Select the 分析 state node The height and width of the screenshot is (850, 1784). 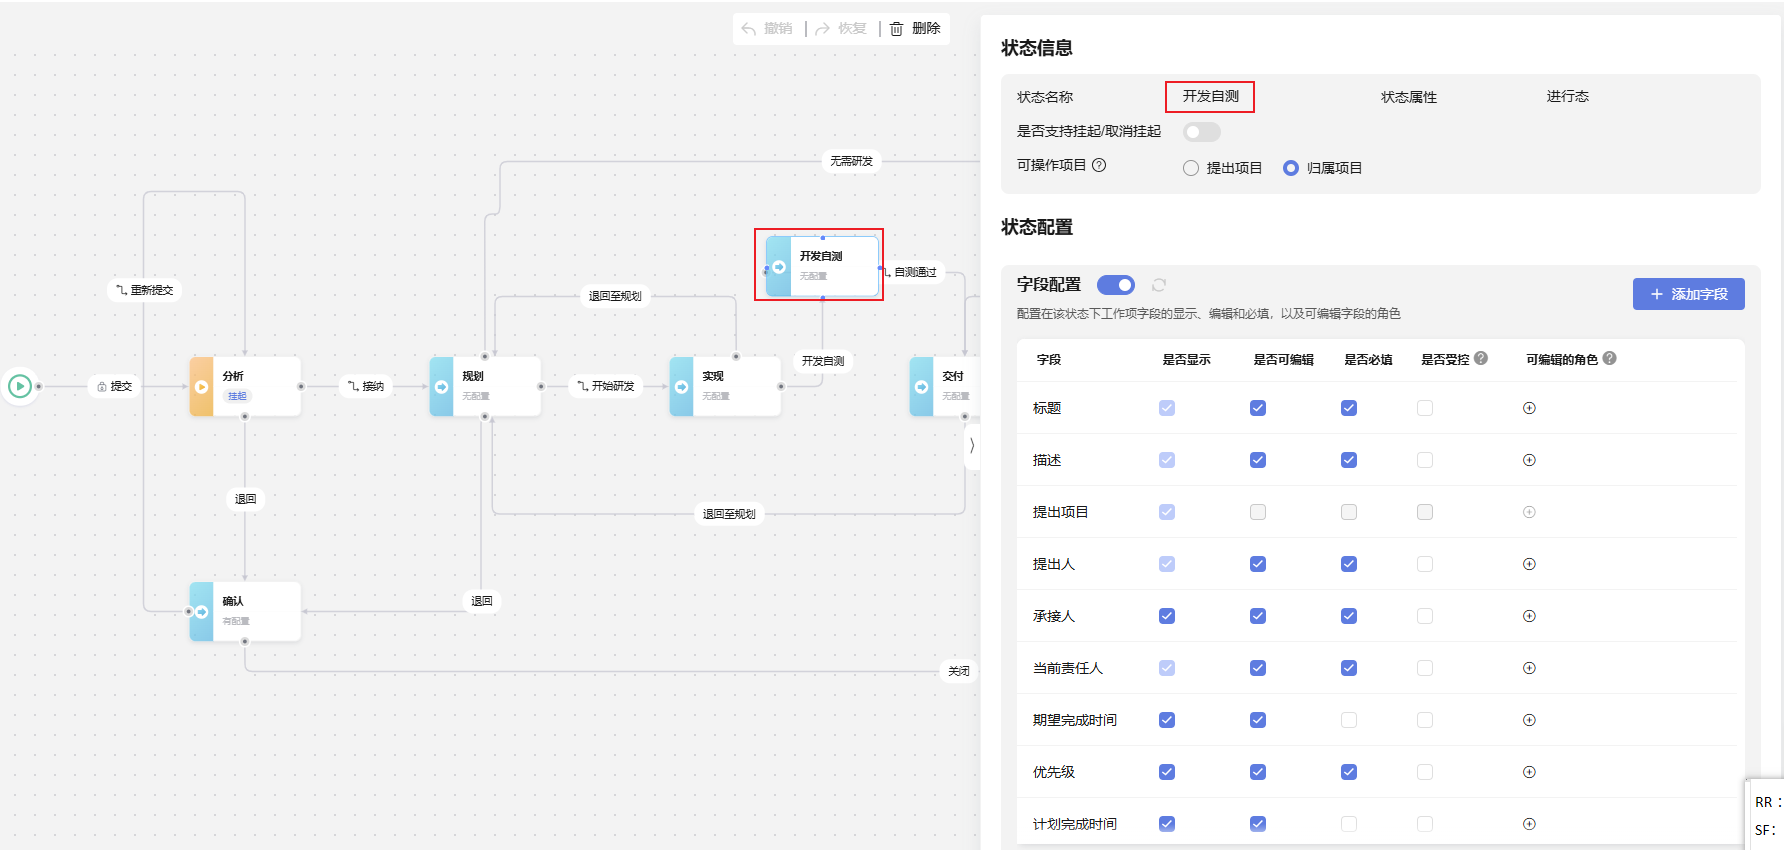click(x=245, y=386)
